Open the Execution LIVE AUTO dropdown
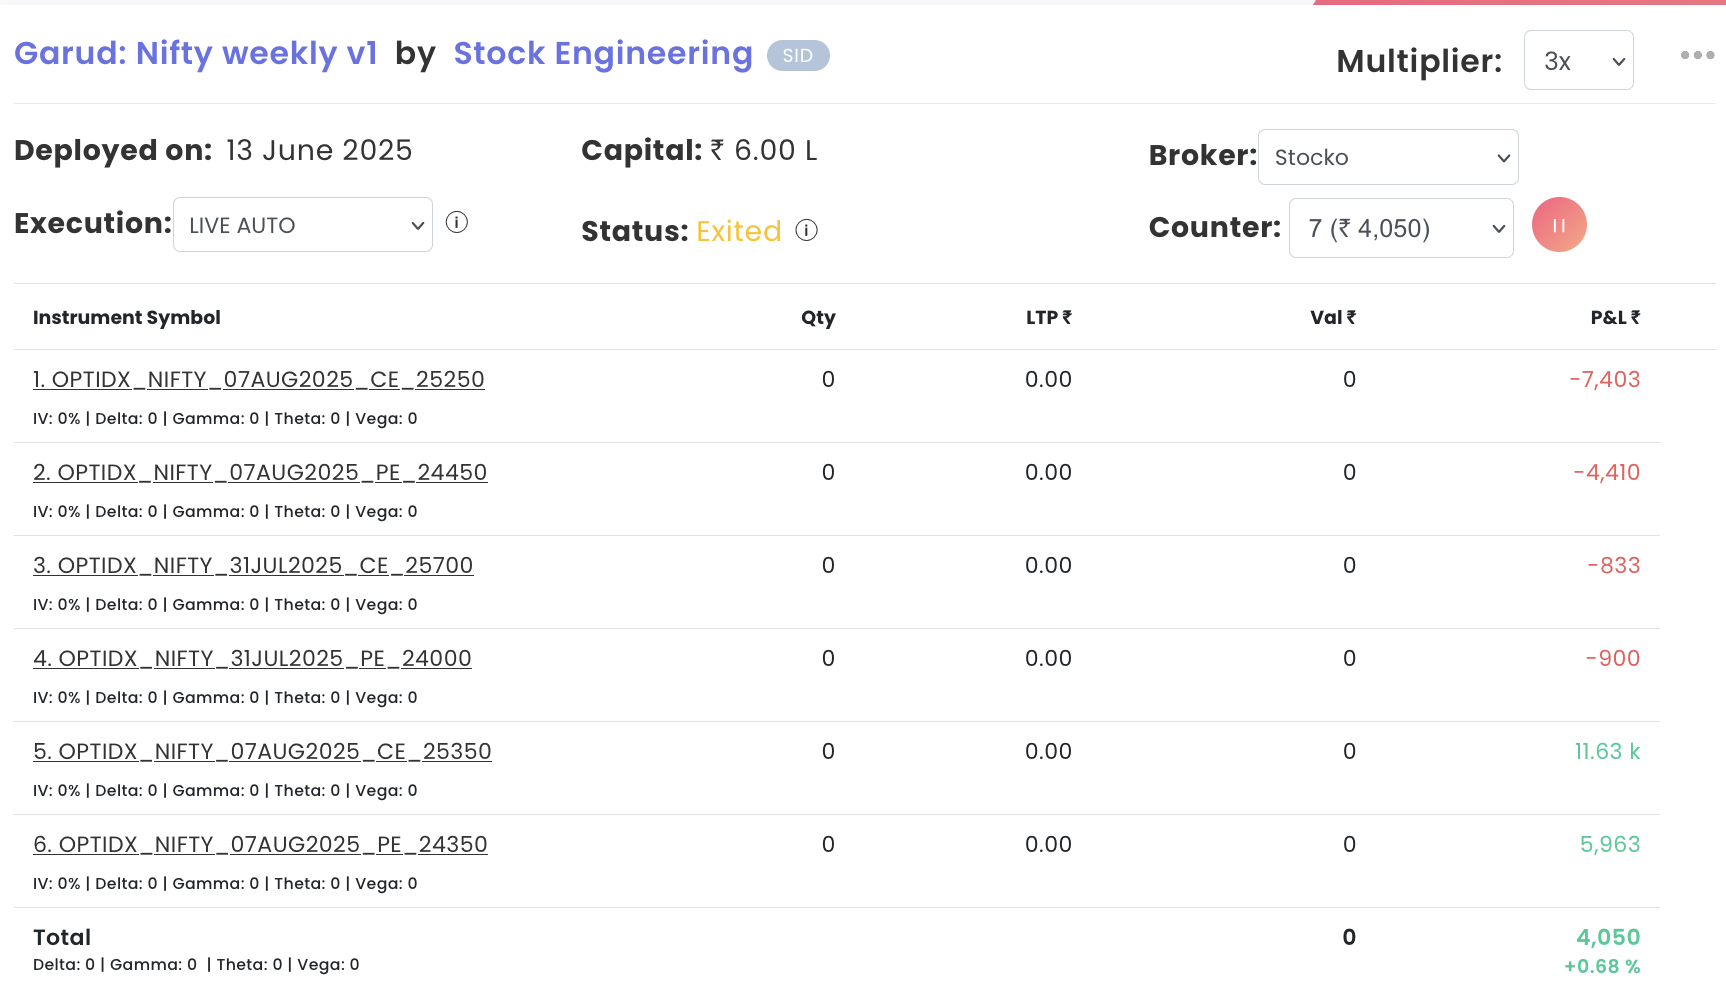The image size is (1726, 990). (x=302, y=225)
